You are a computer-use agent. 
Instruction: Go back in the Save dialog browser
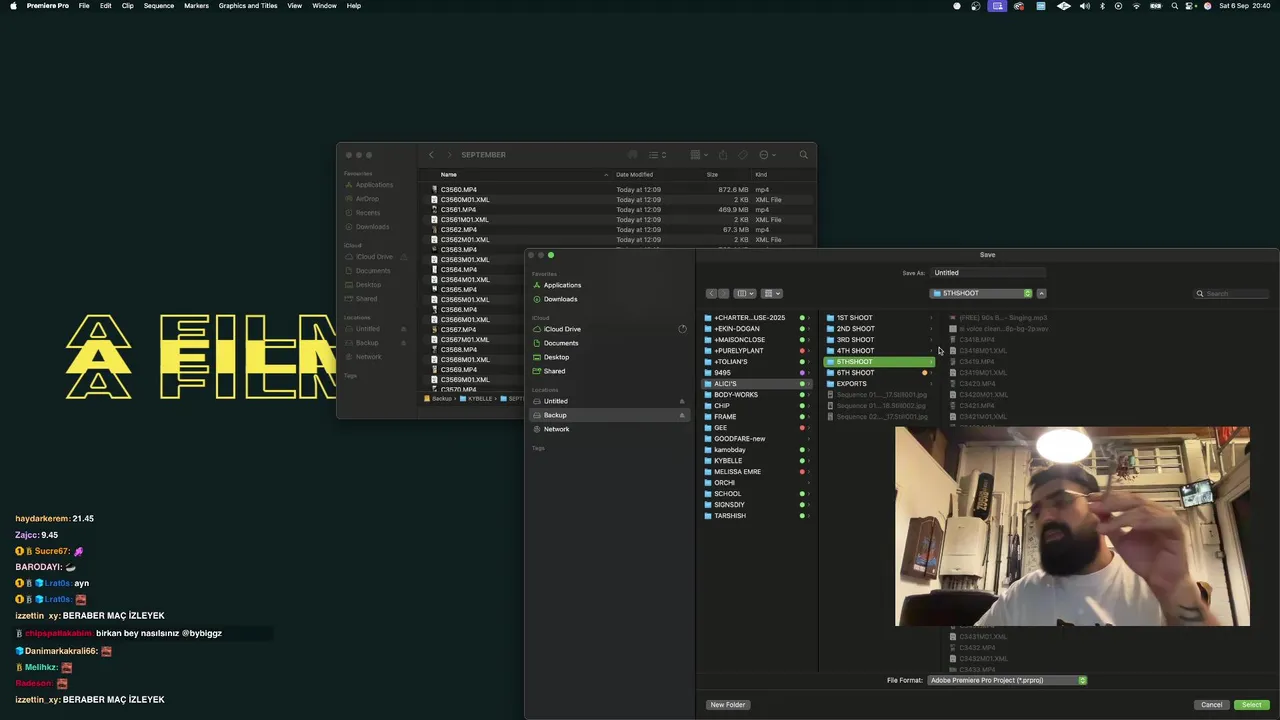click(711, 293)
